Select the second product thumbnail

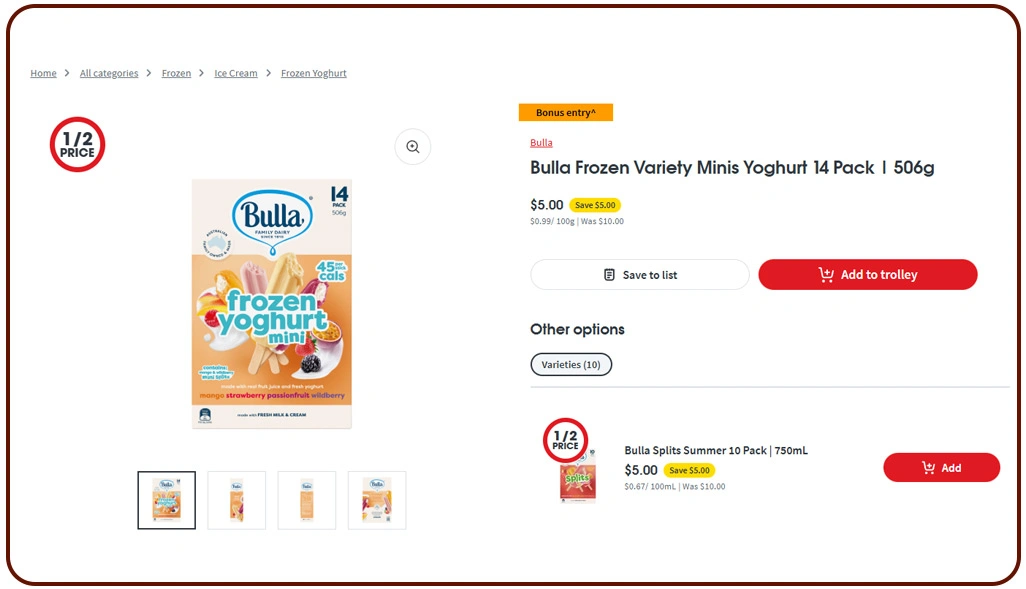click(x=236, y=500)
